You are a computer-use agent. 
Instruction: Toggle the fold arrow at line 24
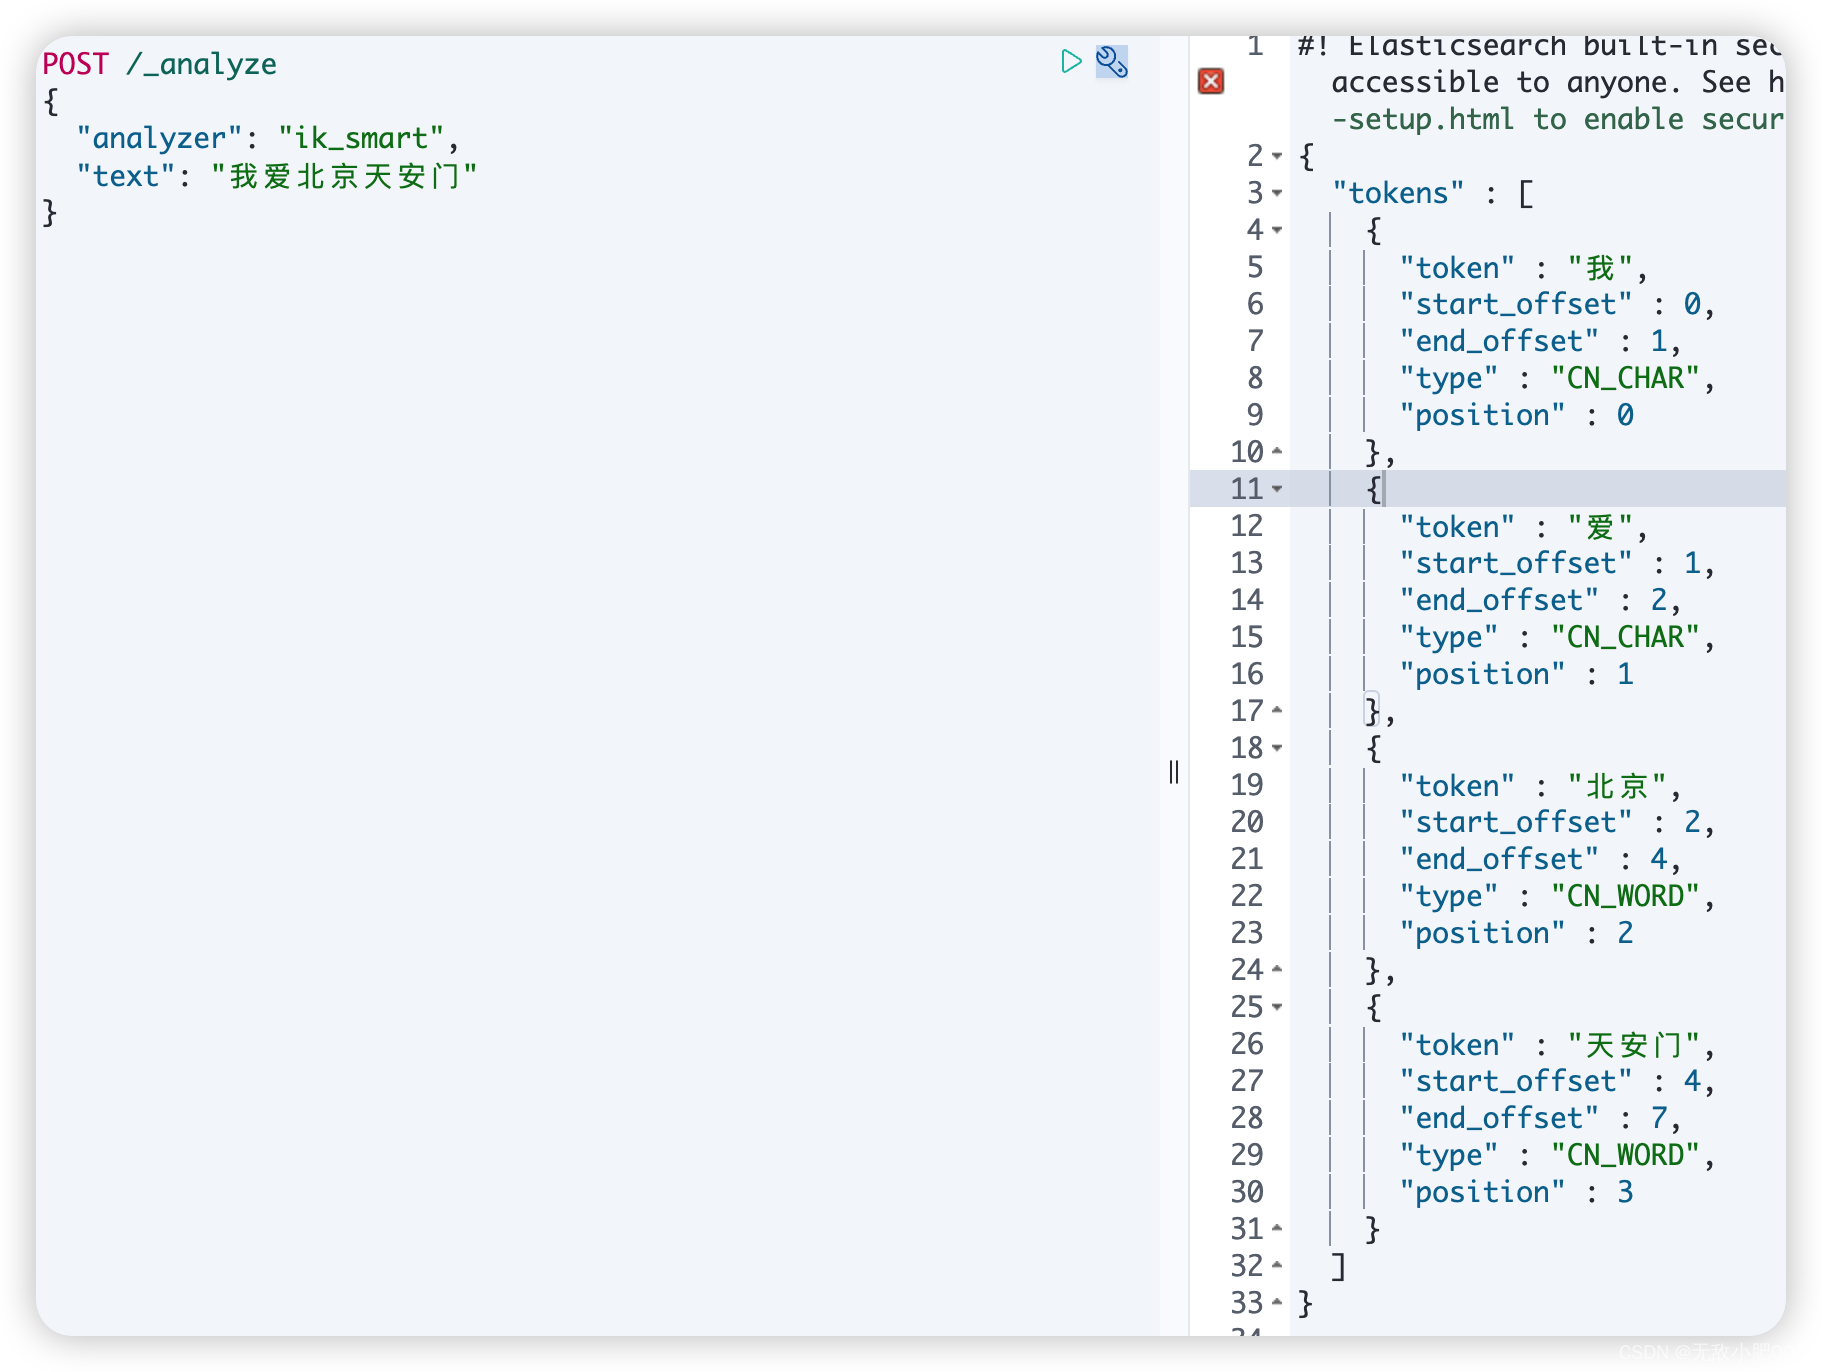pyautogui.click(x=1277, y=970)
